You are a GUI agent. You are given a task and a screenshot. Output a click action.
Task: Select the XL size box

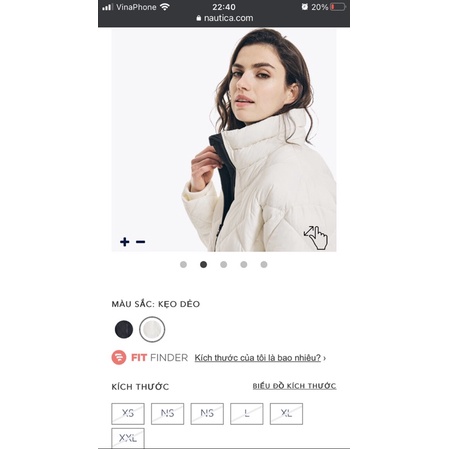[x=286, y=414]
